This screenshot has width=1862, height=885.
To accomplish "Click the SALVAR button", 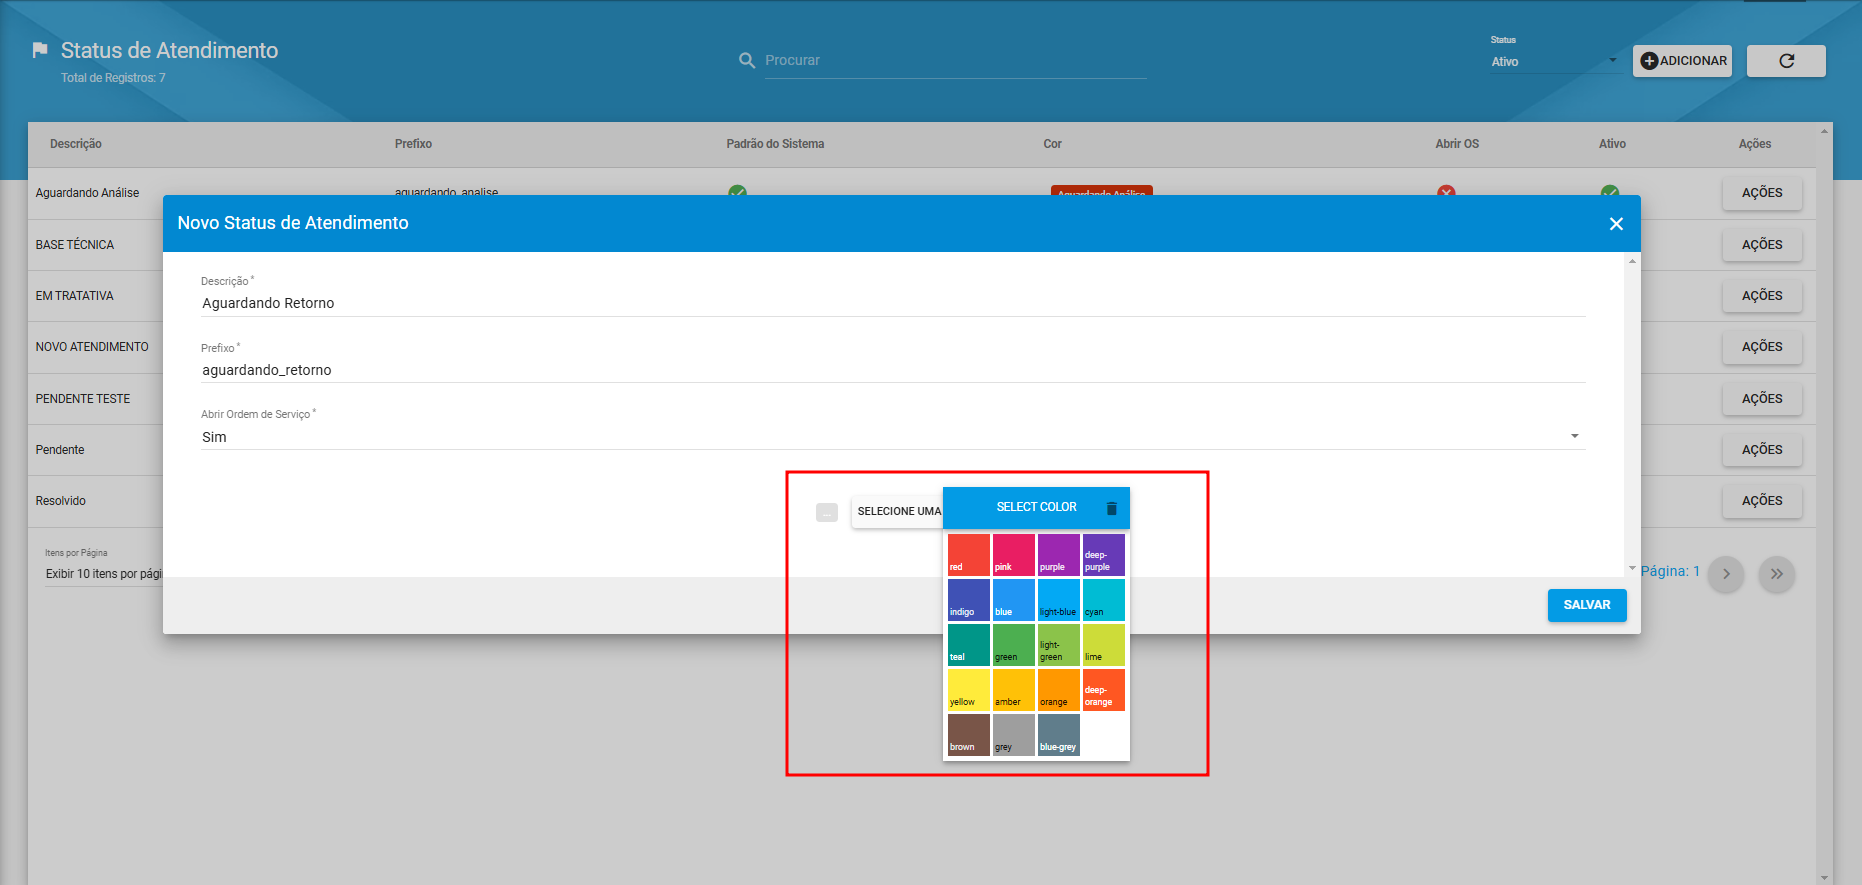I will point(1587,605).
